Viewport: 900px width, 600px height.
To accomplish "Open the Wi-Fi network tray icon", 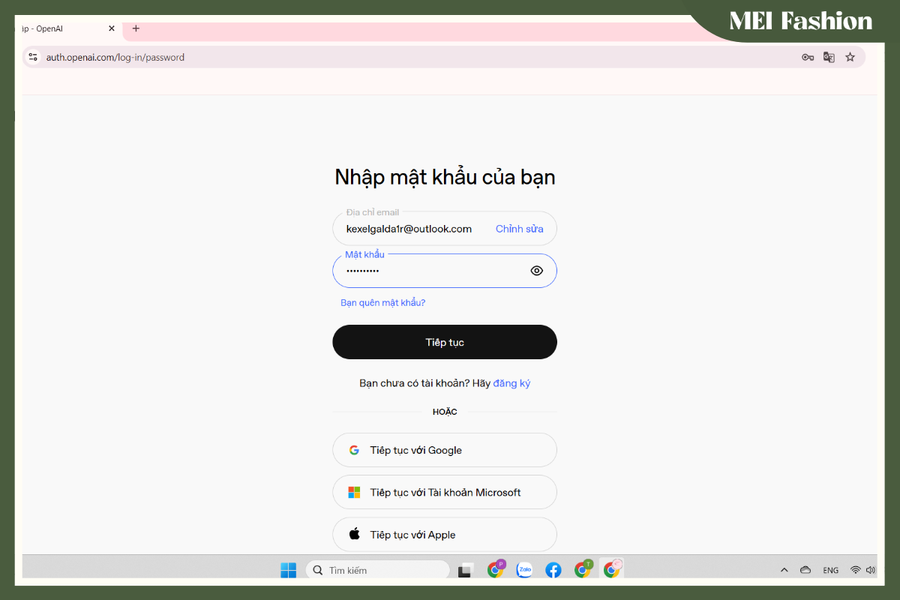I will (855, 570).
